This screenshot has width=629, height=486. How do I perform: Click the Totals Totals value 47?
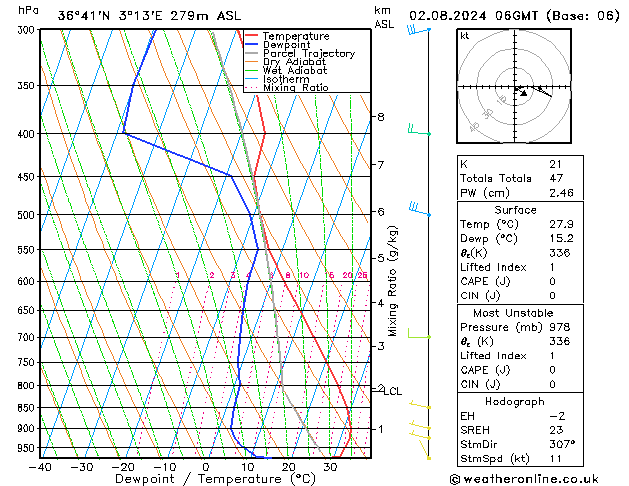[x=556, y=178]
